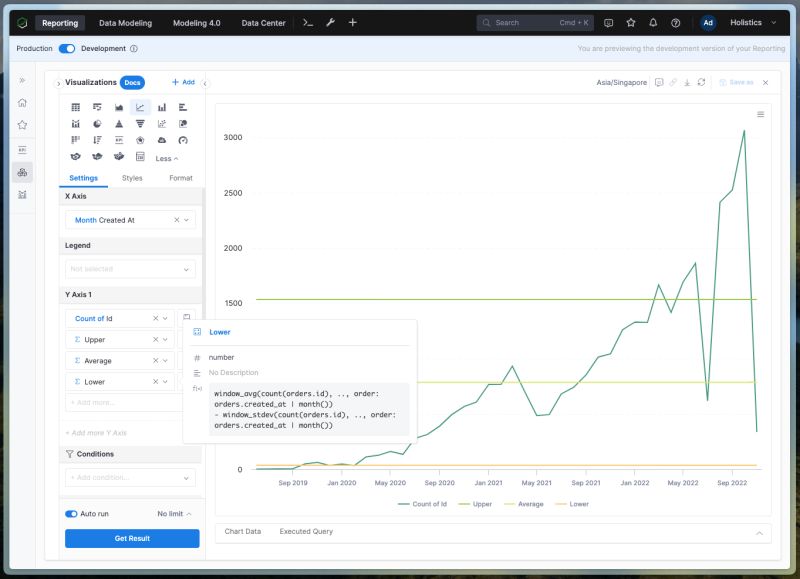Select the Pie chart visualization
The image size is (800, 579).
click(97, 123)
